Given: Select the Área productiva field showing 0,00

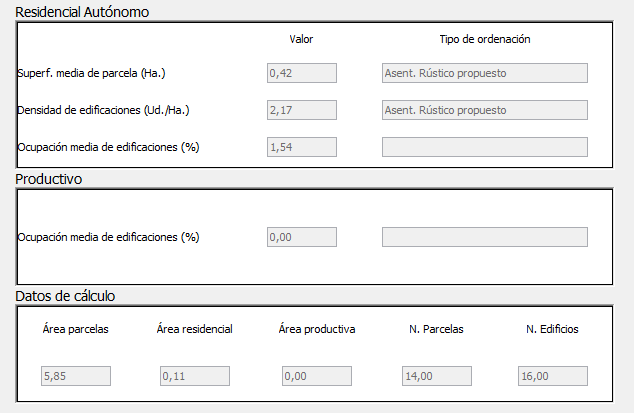Looking at the screenshot, I should point(317,376).
